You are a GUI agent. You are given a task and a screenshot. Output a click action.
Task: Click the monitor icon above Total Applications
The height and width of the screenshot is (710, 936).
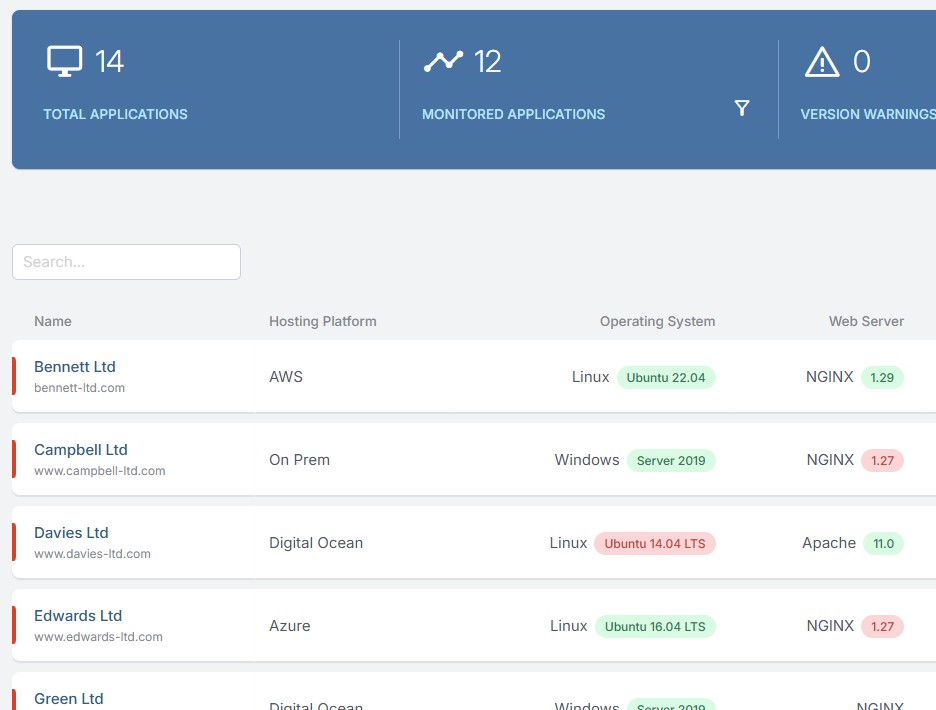(66, 59)
